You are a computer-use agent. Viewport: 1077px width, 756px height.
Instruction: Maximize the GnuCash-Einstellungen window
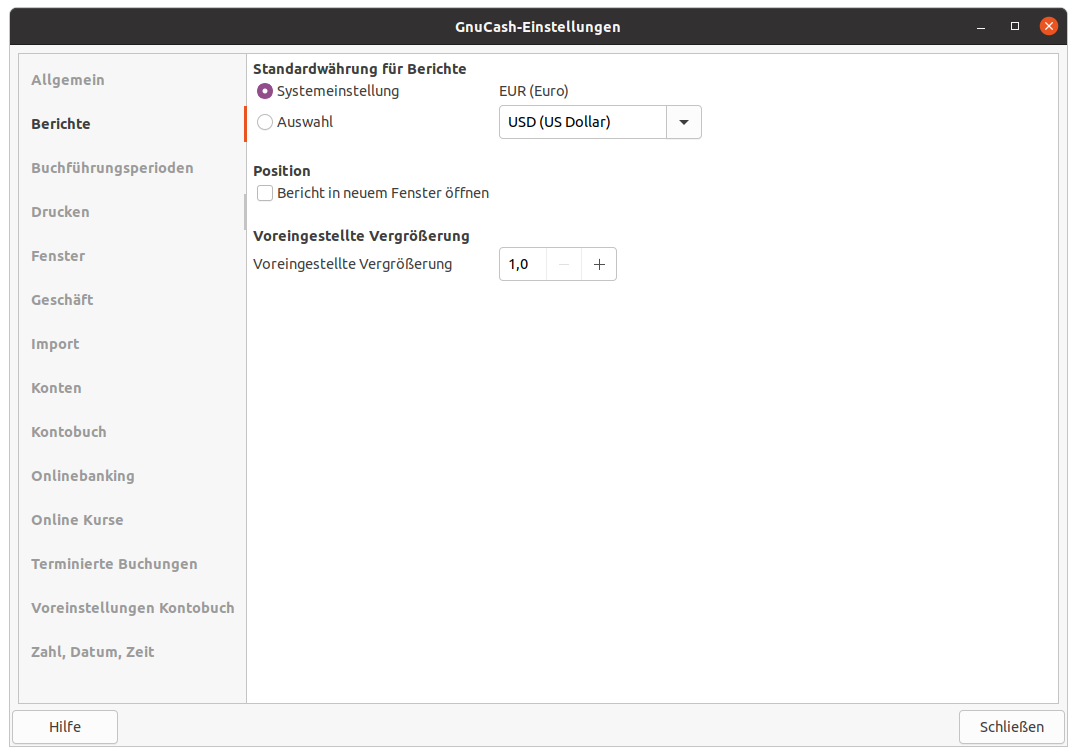tap(1015, 26)
